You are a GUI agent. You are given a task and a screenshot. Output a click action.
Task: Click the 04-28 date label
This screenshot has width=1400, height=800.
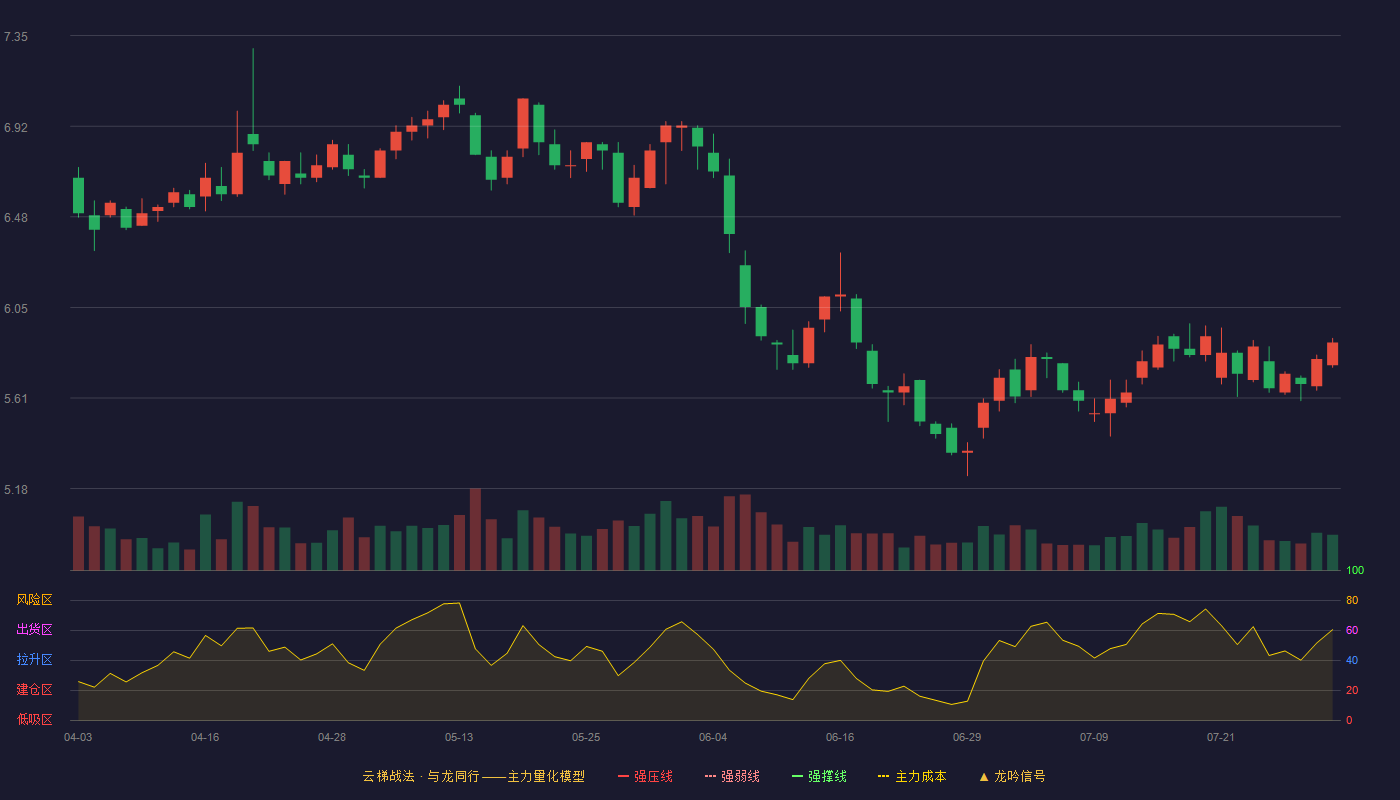click(x=332, y=737)
